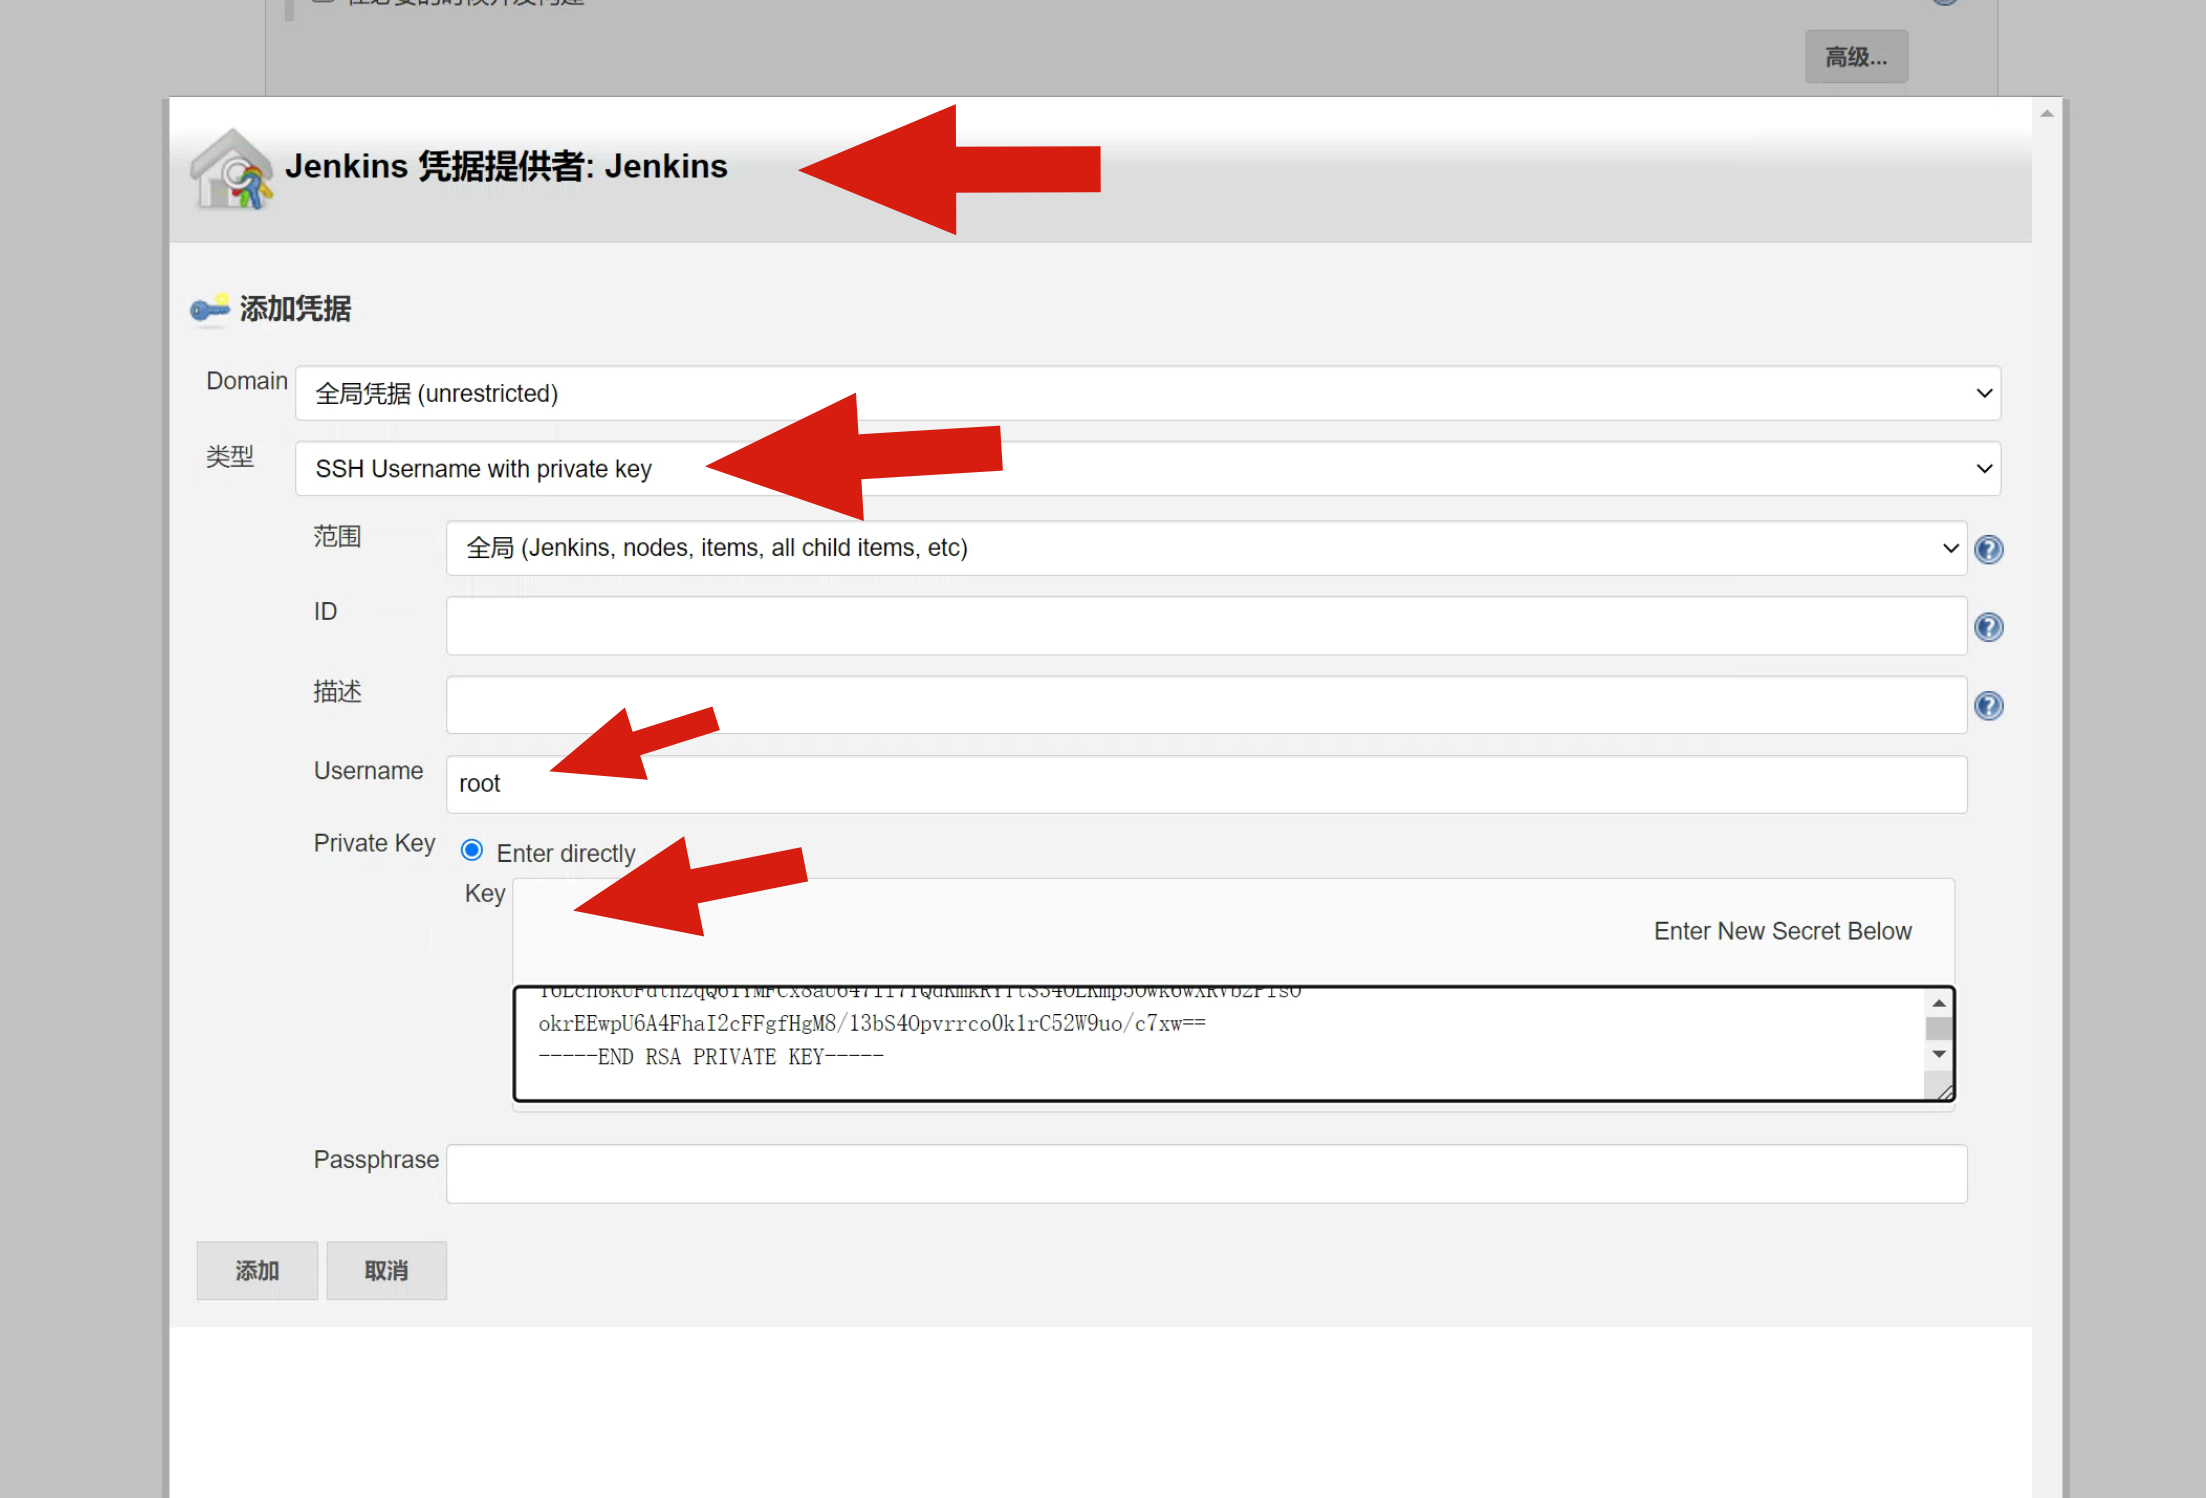
Task: Click the 取消 cancel button
Action: 386,1270
